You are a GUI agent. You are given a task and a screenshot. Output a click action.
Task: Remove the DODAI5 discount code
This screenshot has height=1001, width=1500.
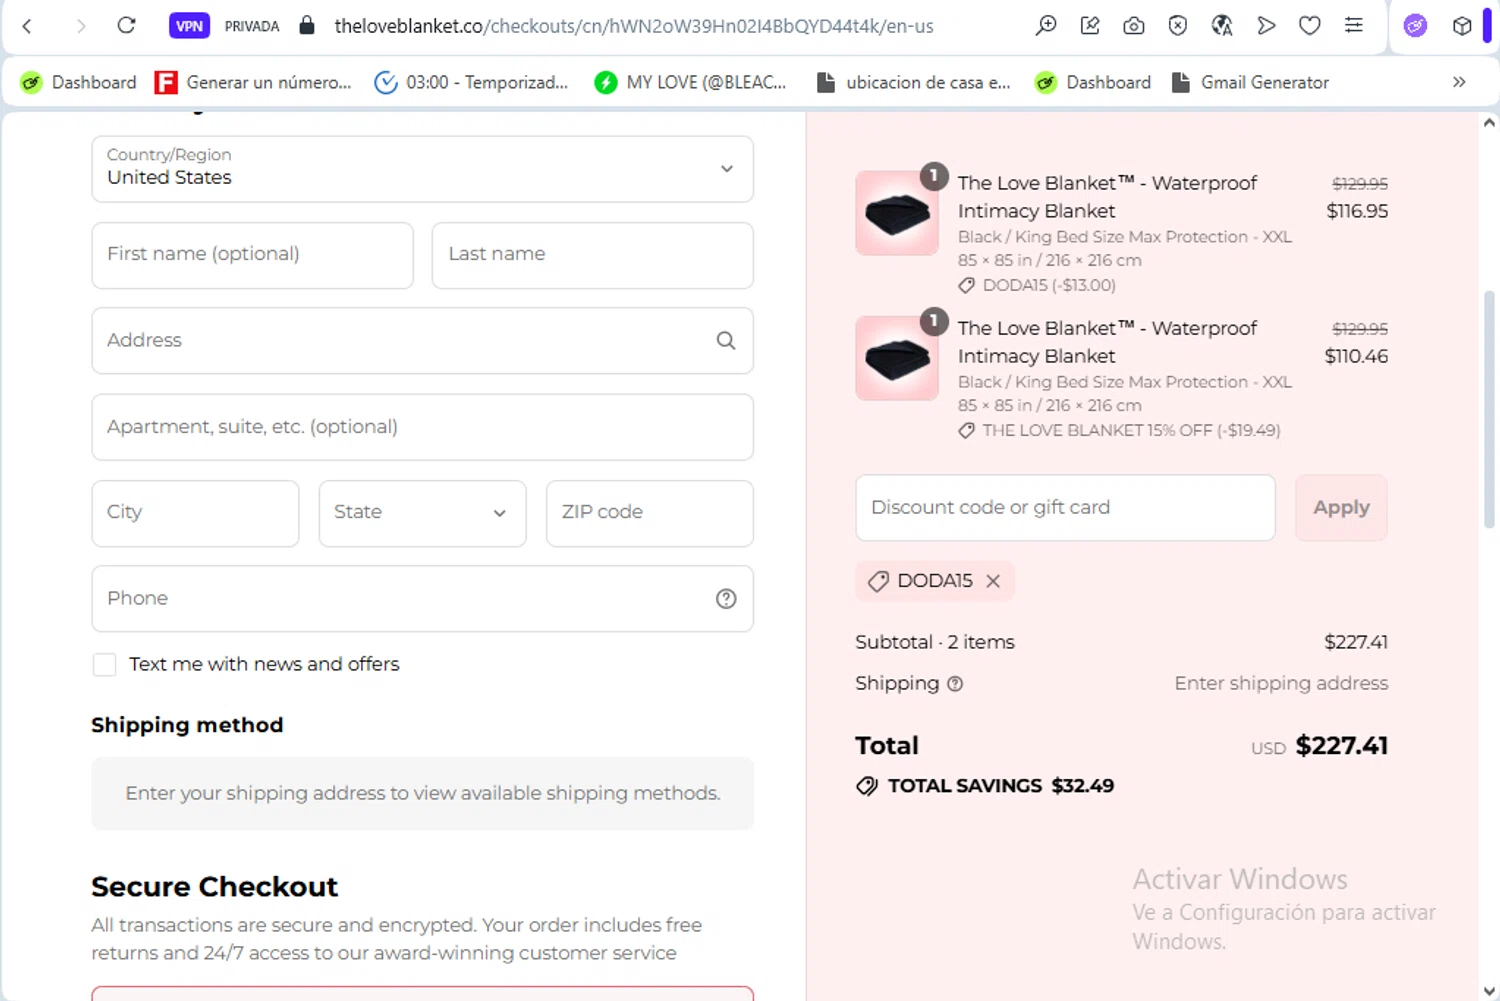coord(993,581)
